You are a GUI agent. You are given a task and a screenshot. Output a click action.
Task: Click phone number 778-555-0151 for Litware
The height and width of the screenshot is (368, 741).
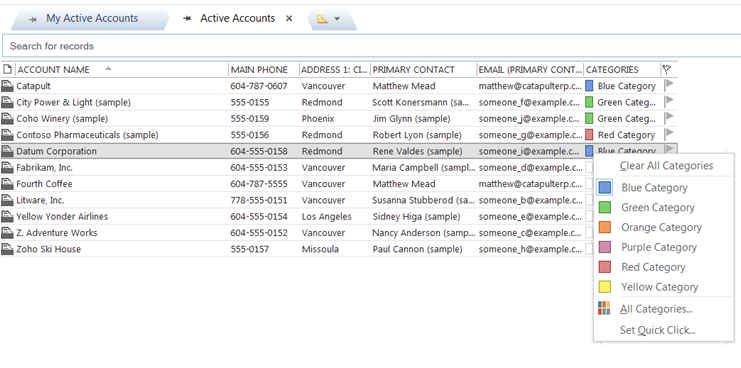point(258,200)
